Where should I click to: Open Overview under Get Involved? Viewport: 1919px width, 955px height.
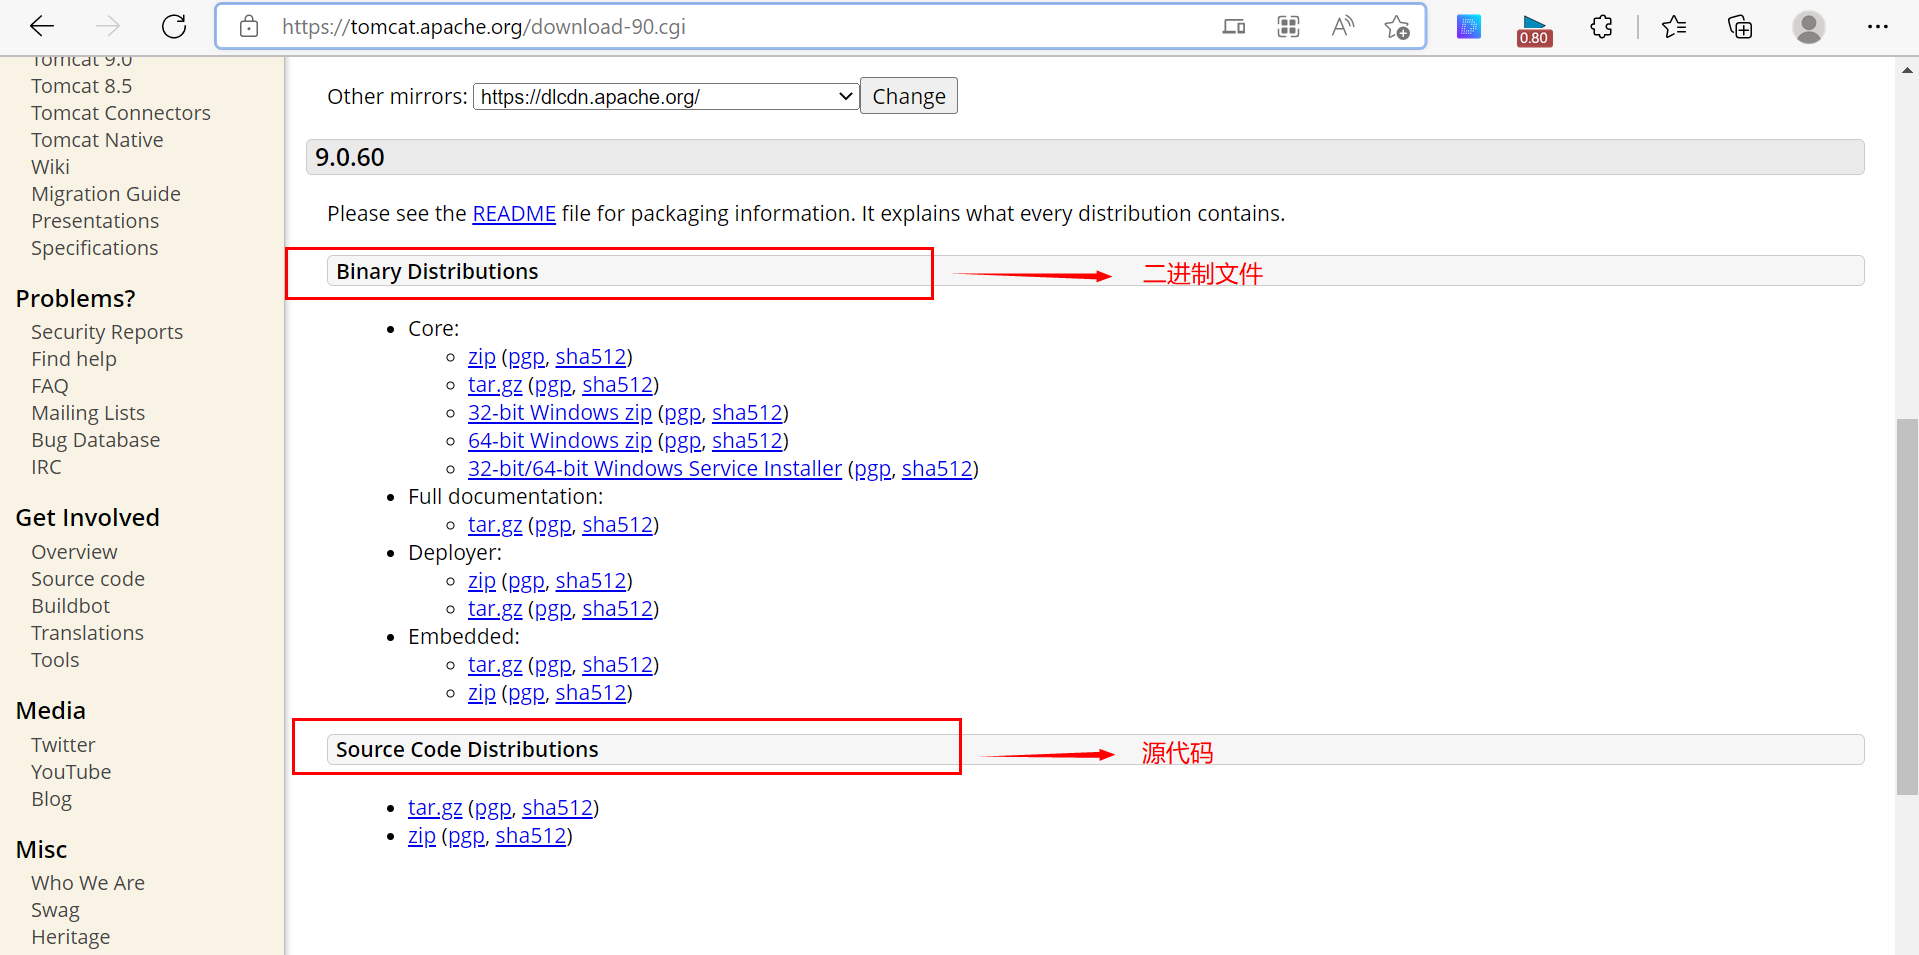(x=74, y=552)
